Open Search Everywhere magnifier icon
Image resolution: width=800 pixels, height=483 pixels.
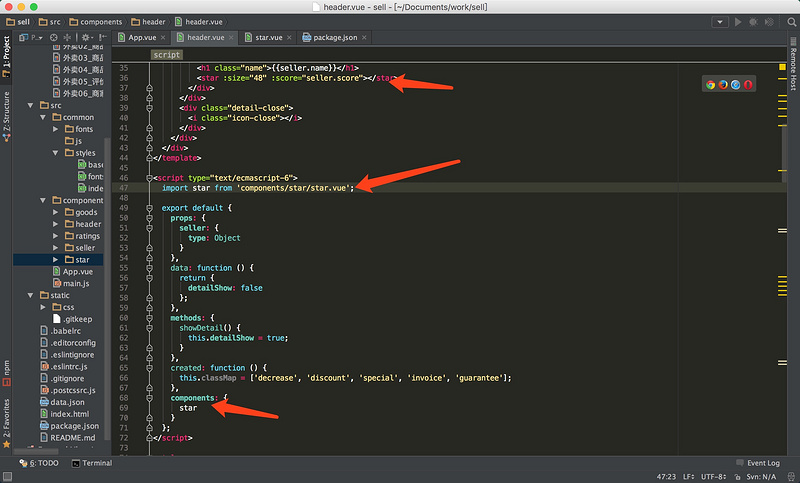click(792, 22)
